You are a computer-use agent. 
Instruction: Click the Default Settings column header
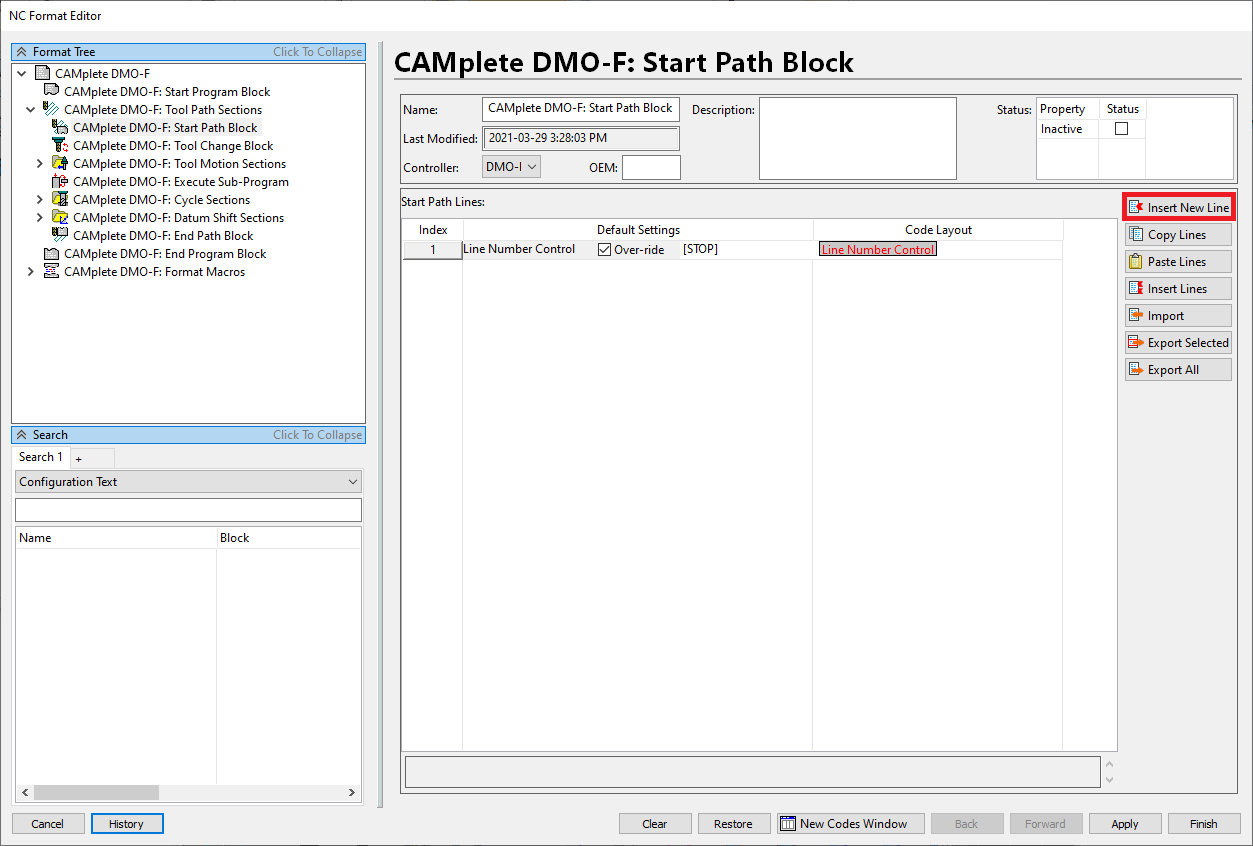click(x=638, y=230)
